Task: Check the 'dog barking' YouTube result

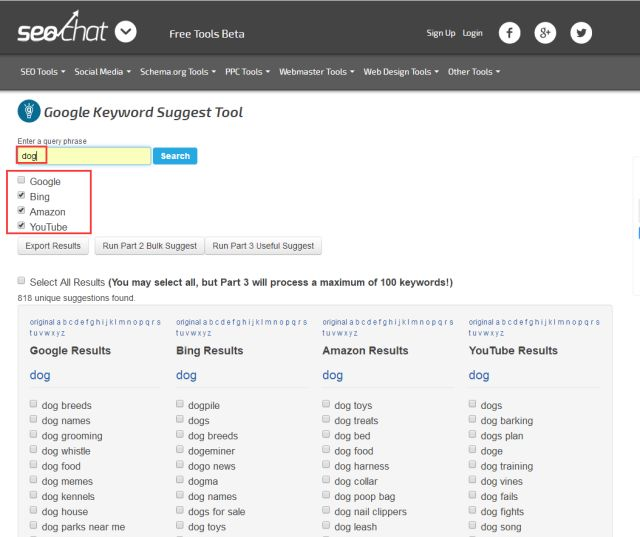Action: (472, 419)
